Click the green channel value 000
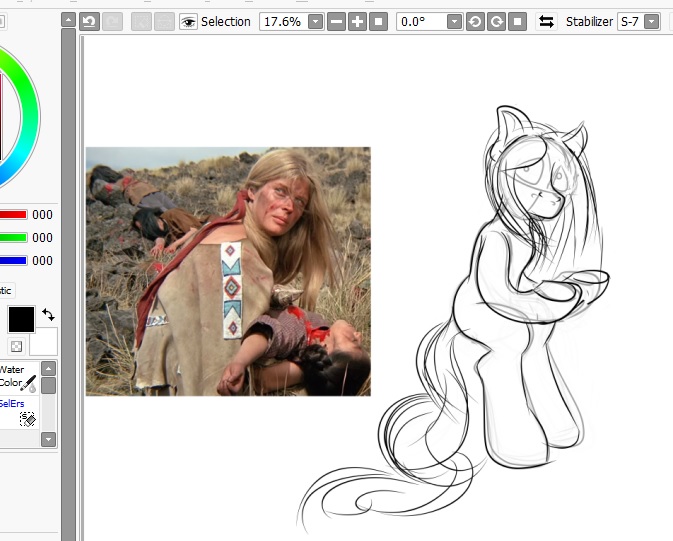The height and width of the screenshot is (541, 673). tap(42, 237)
